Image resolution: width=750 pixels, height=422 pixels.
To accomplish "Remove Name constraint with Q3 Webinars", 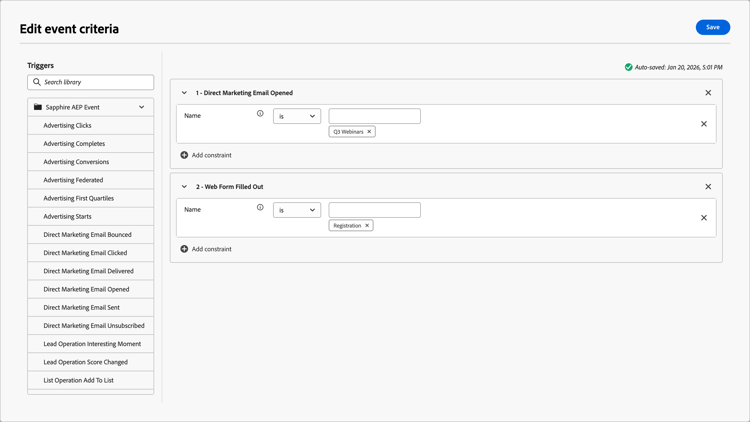I will [704, 124].
